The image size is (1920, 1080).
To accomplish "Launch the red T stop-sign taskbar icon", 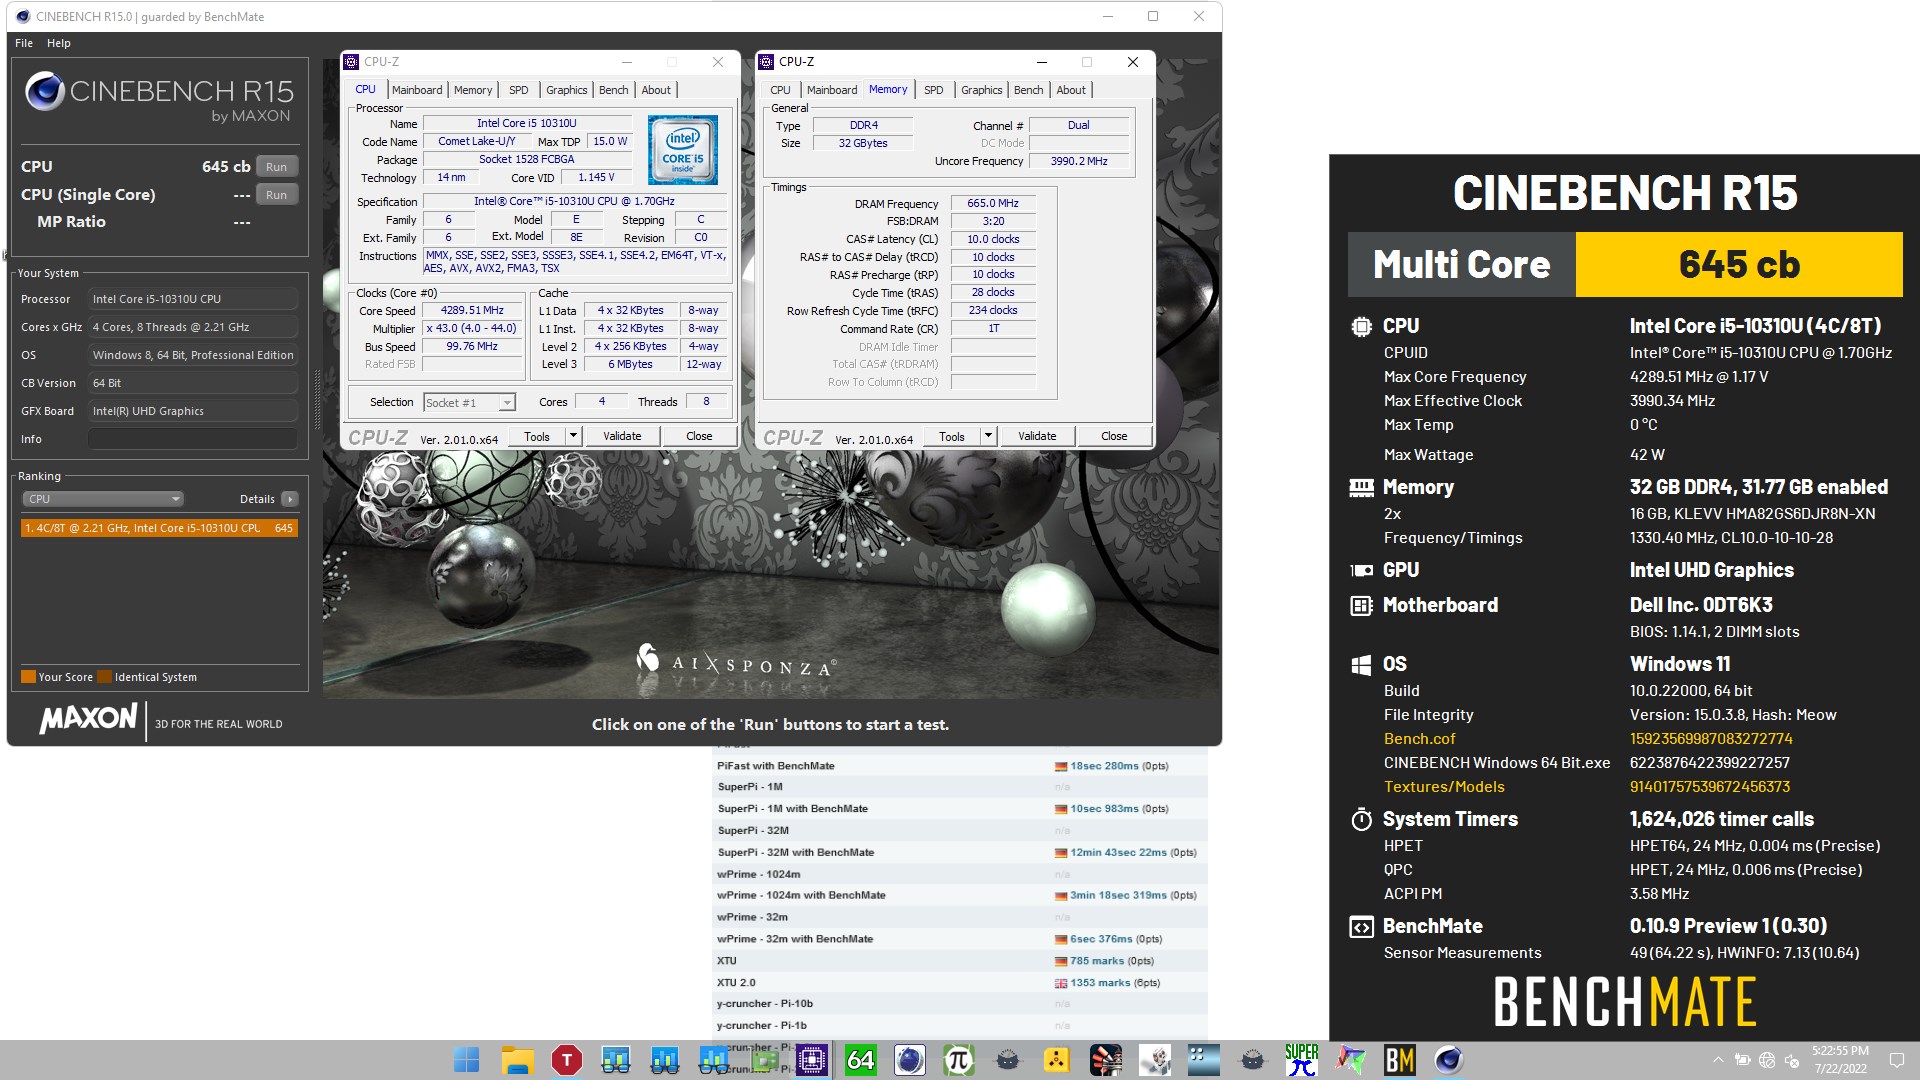I will coord(566,1060).
